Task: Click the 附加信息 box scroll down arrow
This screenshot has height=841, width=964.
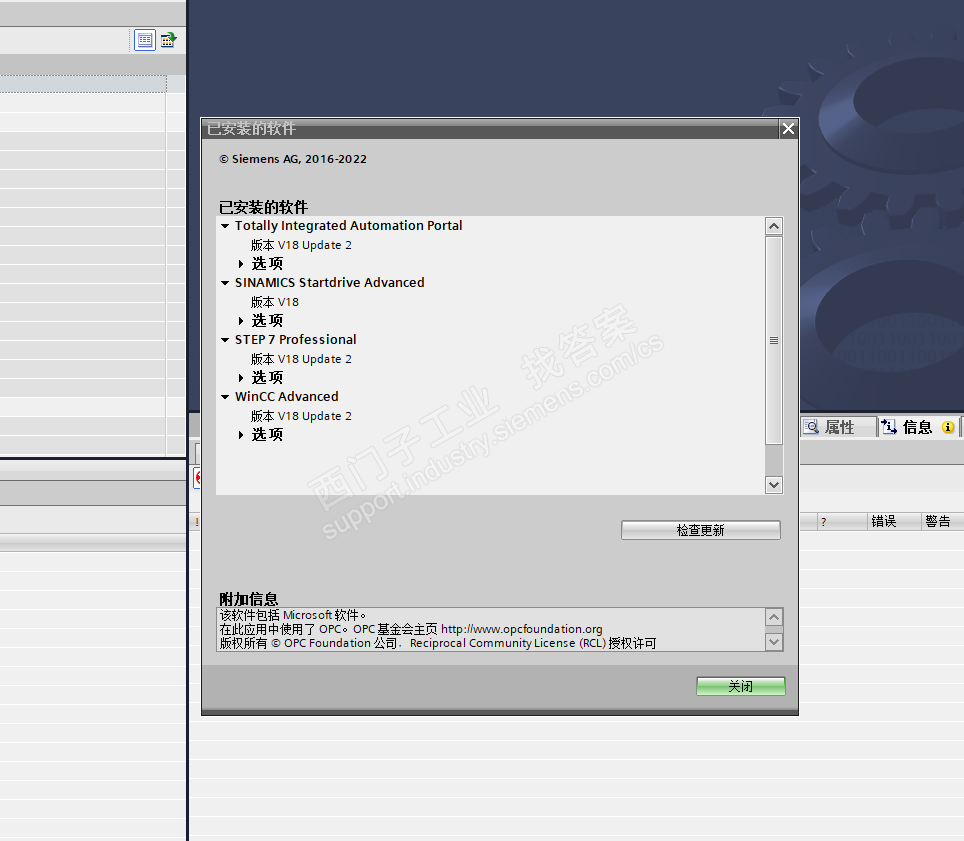Action: coord(774,642)
